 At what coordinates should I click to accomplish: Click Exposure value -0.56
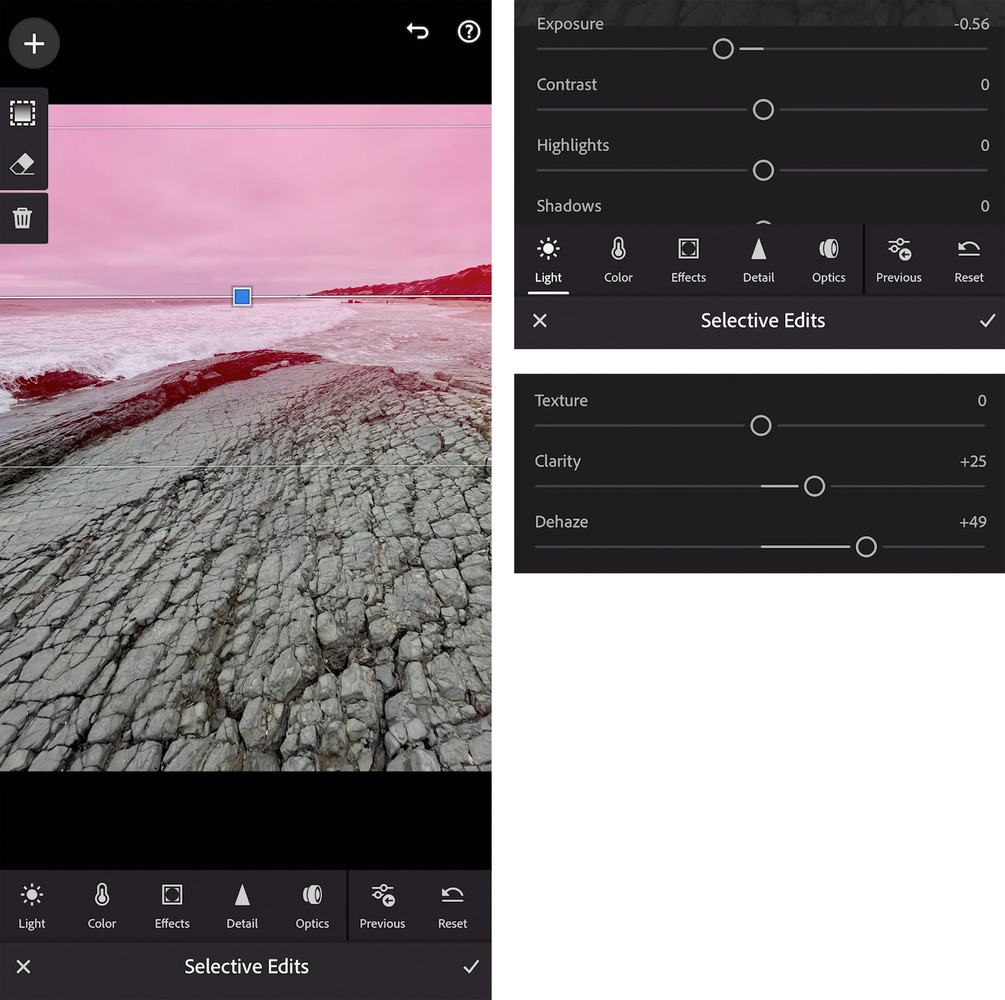point(972,24)
